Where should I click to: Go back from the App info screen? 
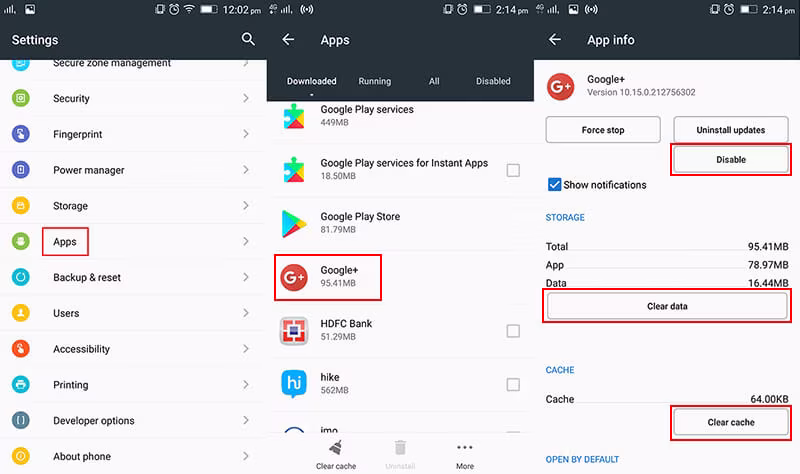coord(555,39)
